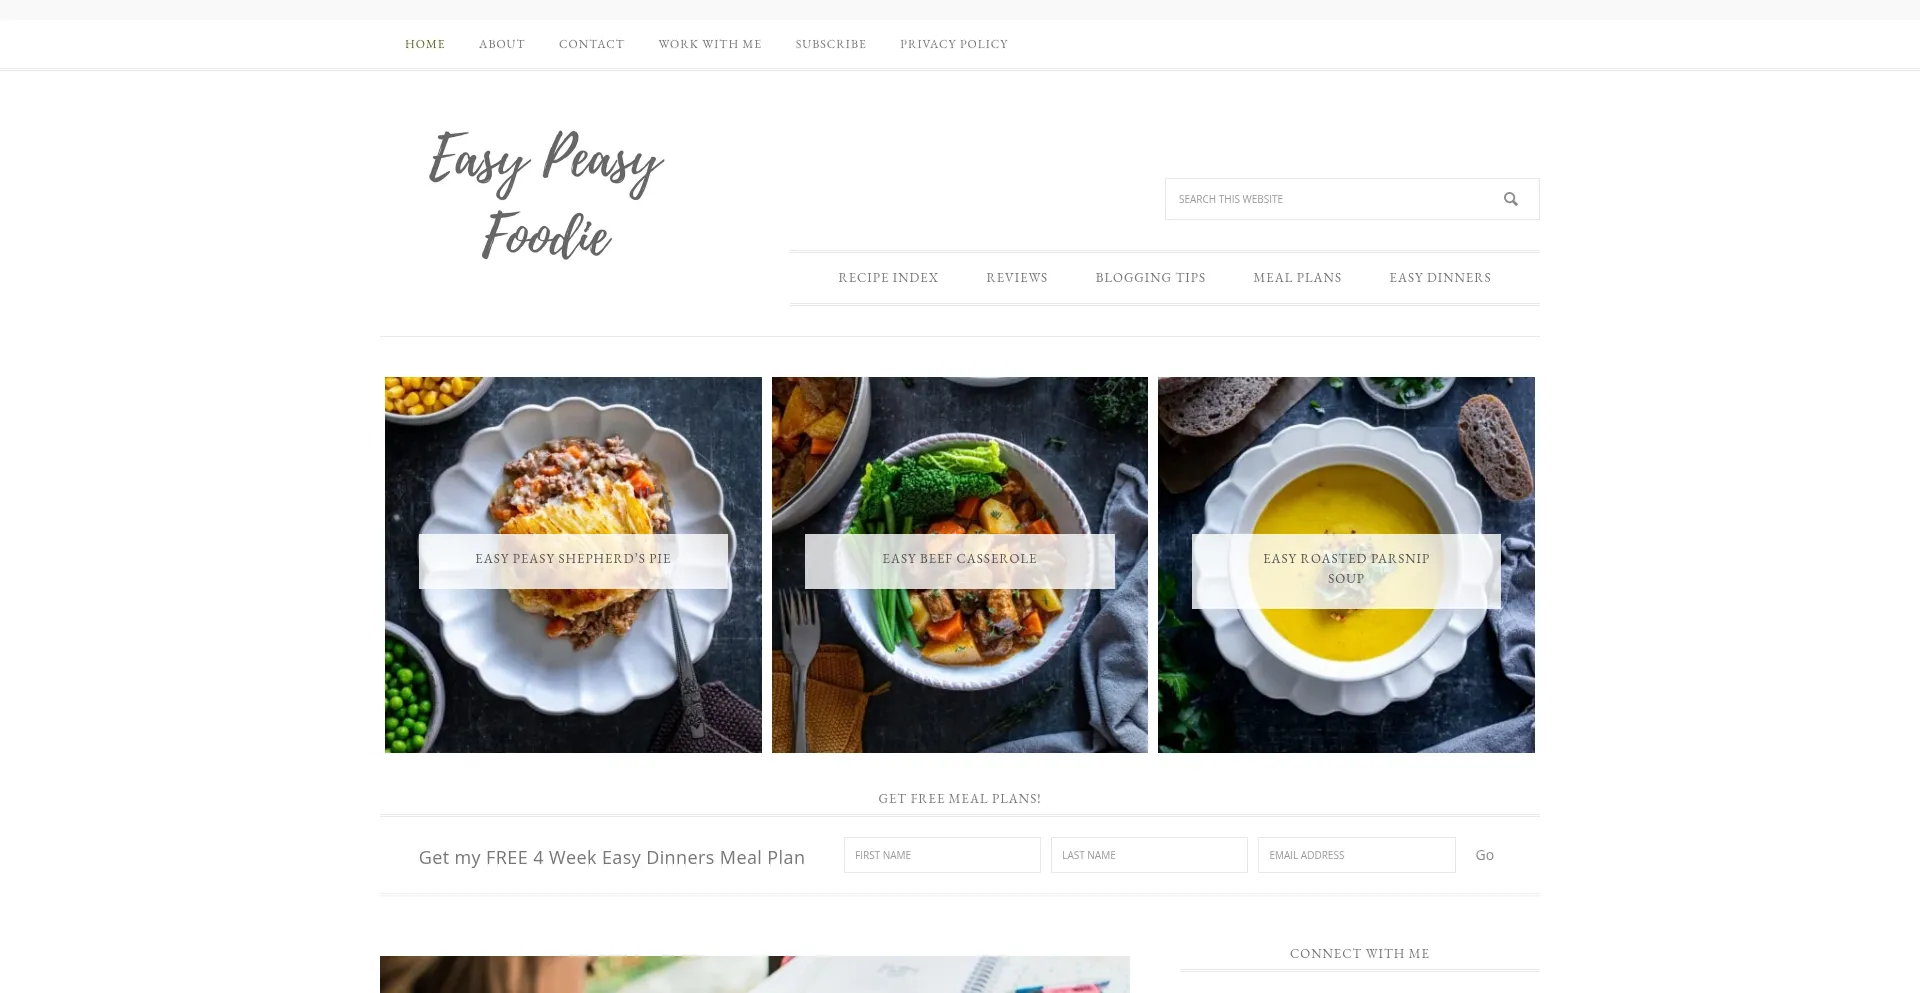
Task: Open the Easy Roasted Parsnip Soup recipe
Action: (1346, 569)
